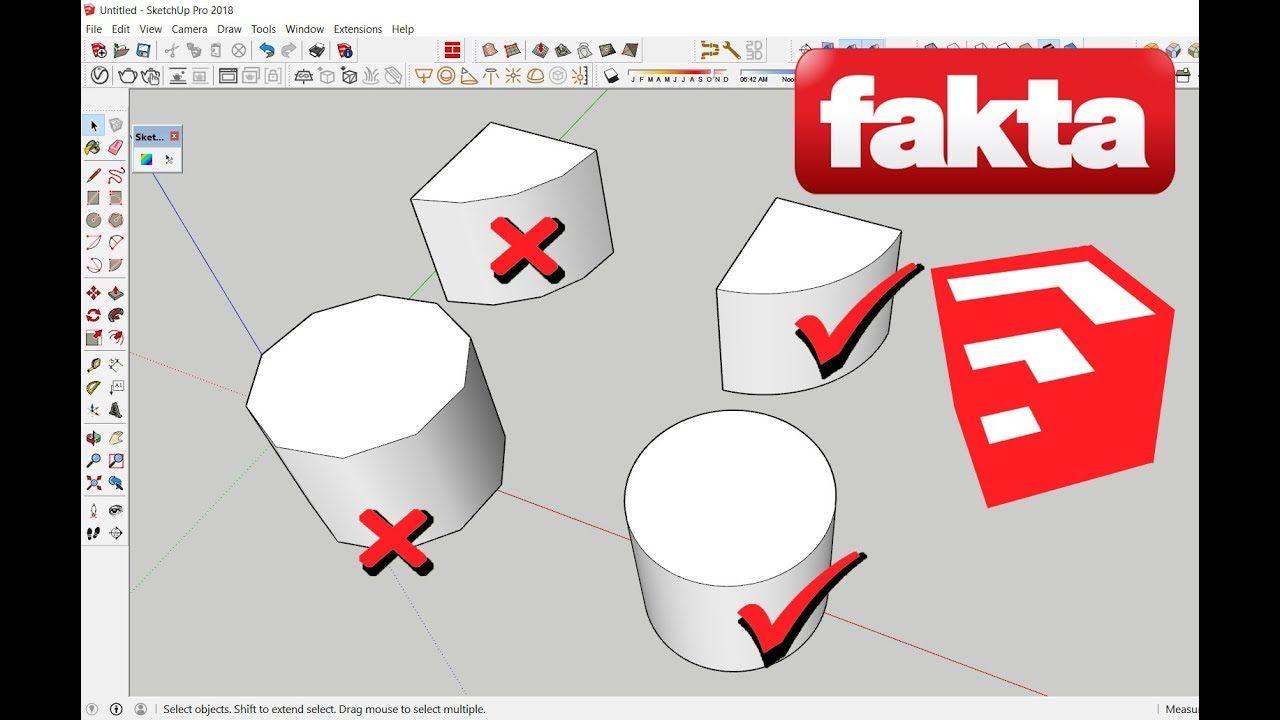Start V-Ray render with teapot icon

coord(127,75)
